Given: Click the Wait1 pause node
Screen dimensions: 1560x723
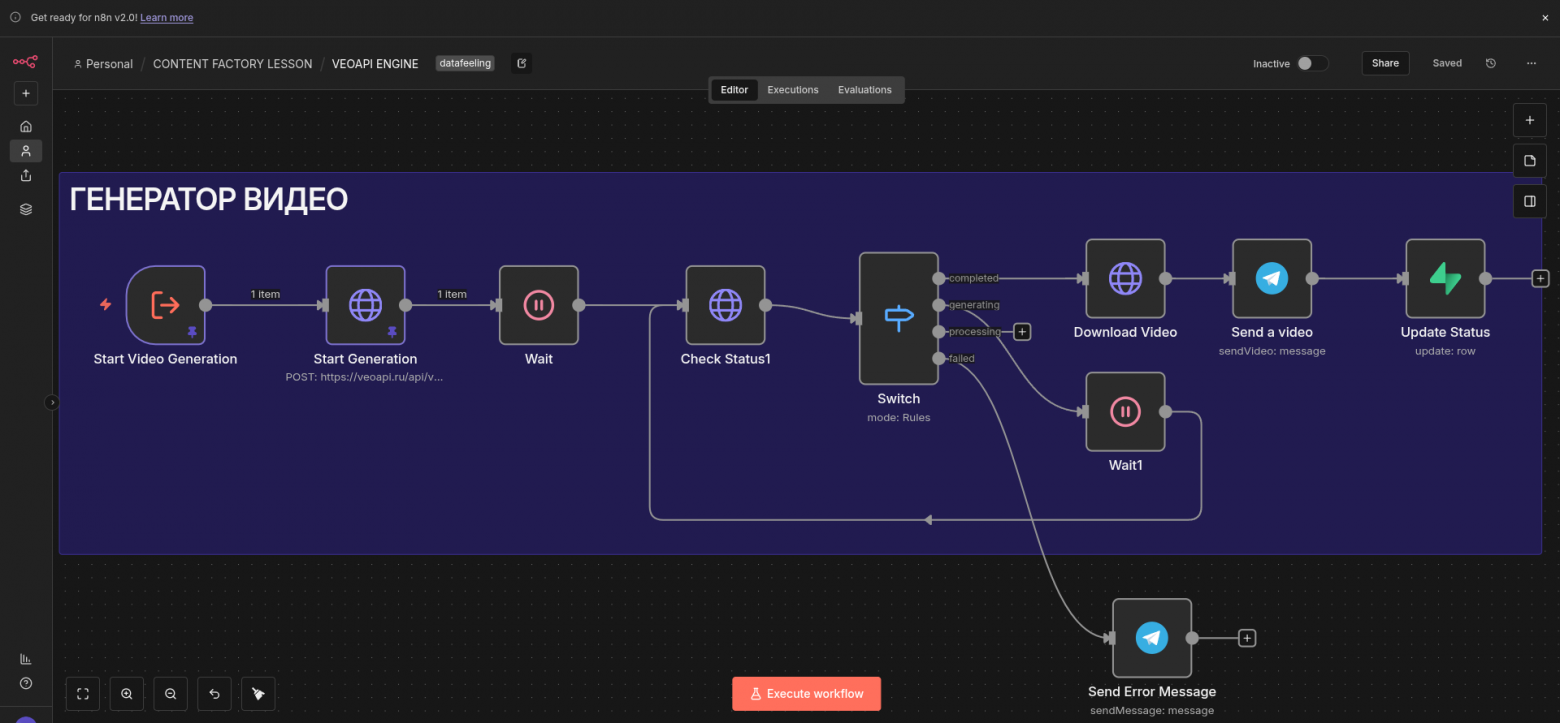Looking at the screenshot, I should 1125,411.
